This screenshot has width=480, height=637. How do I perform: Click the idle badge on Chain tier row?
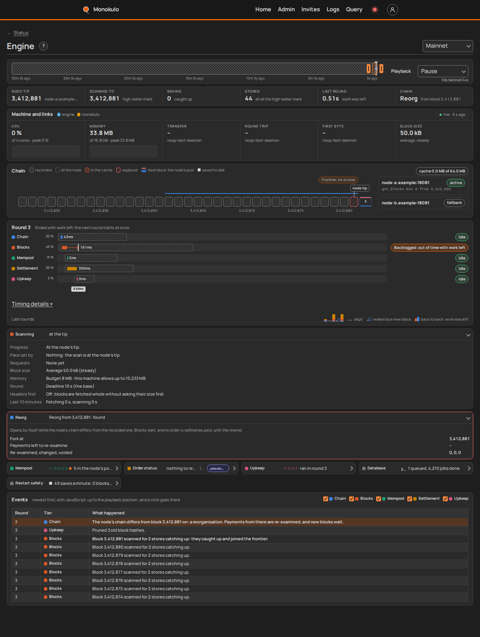tap(461, 237)
